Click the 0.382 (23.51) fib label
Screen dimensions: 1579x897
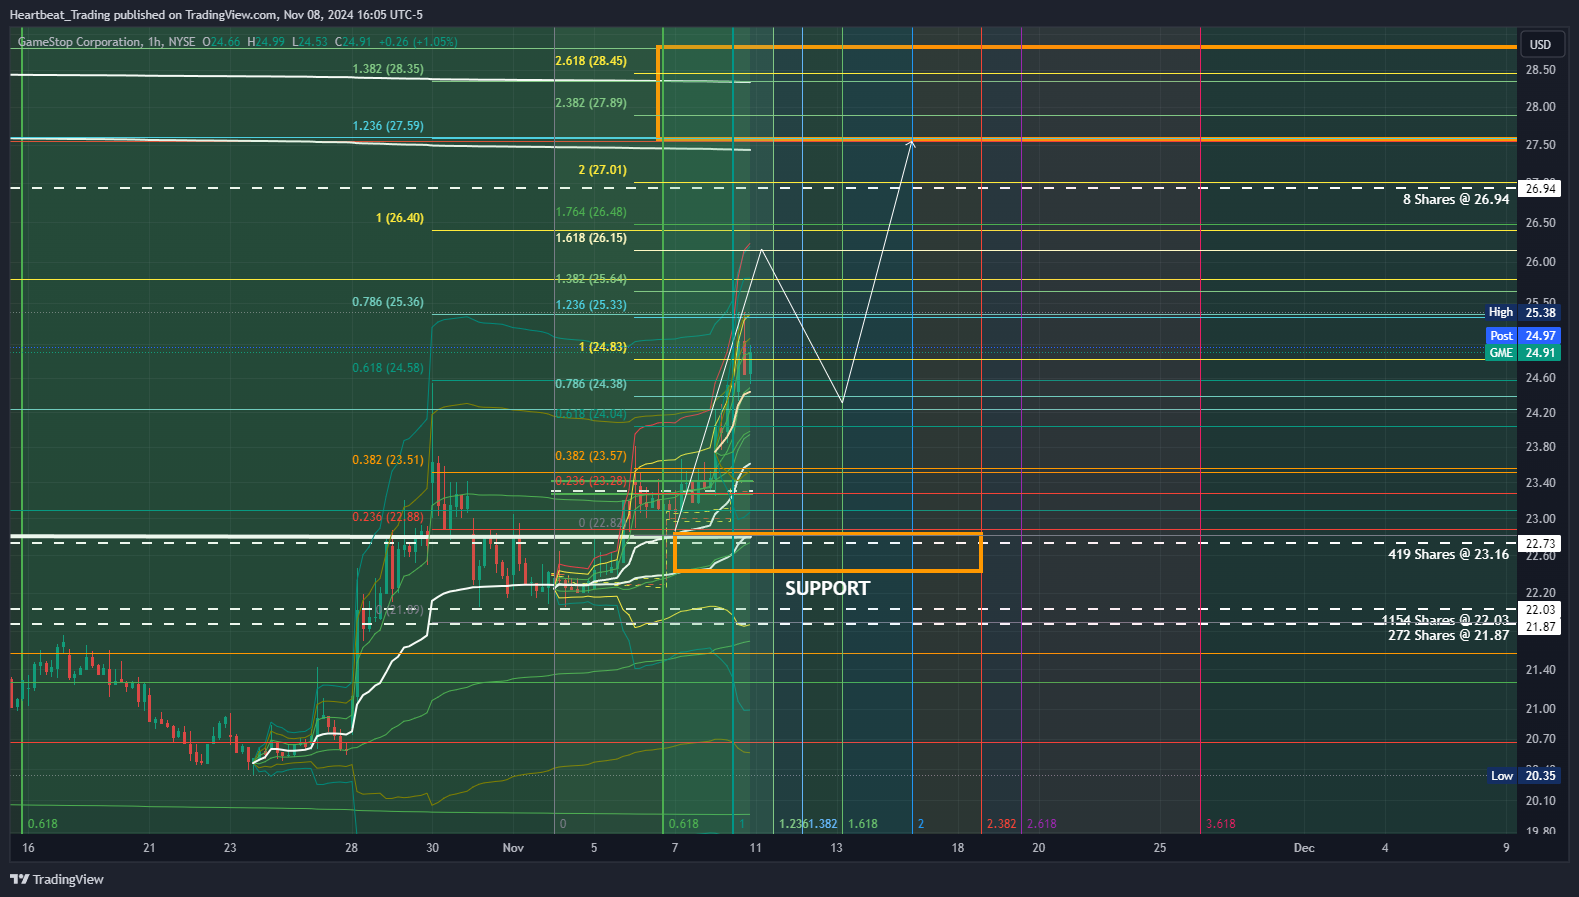coord(388,460)
